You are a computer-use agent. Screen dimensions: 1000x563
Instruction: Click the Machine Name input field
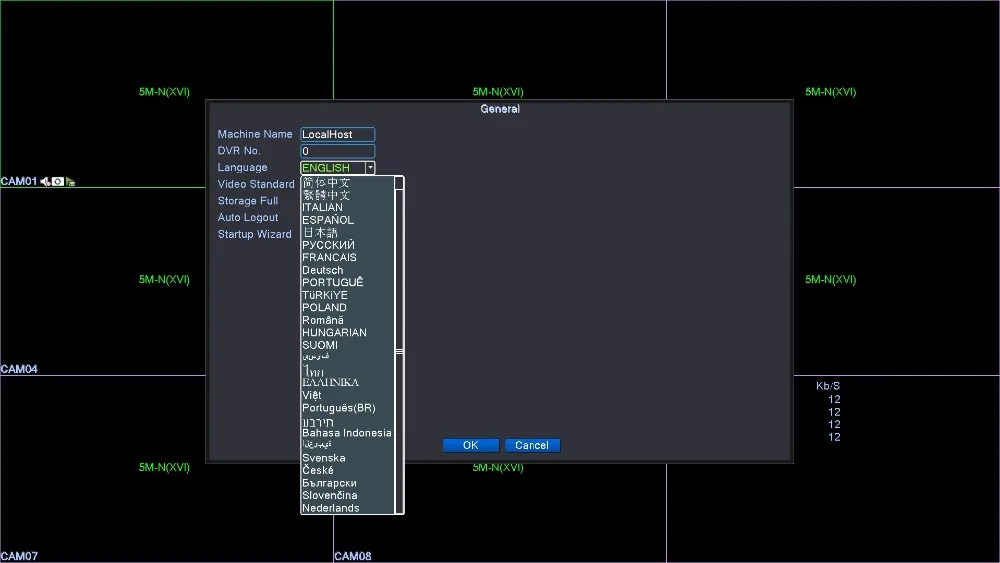click(337, 135)
